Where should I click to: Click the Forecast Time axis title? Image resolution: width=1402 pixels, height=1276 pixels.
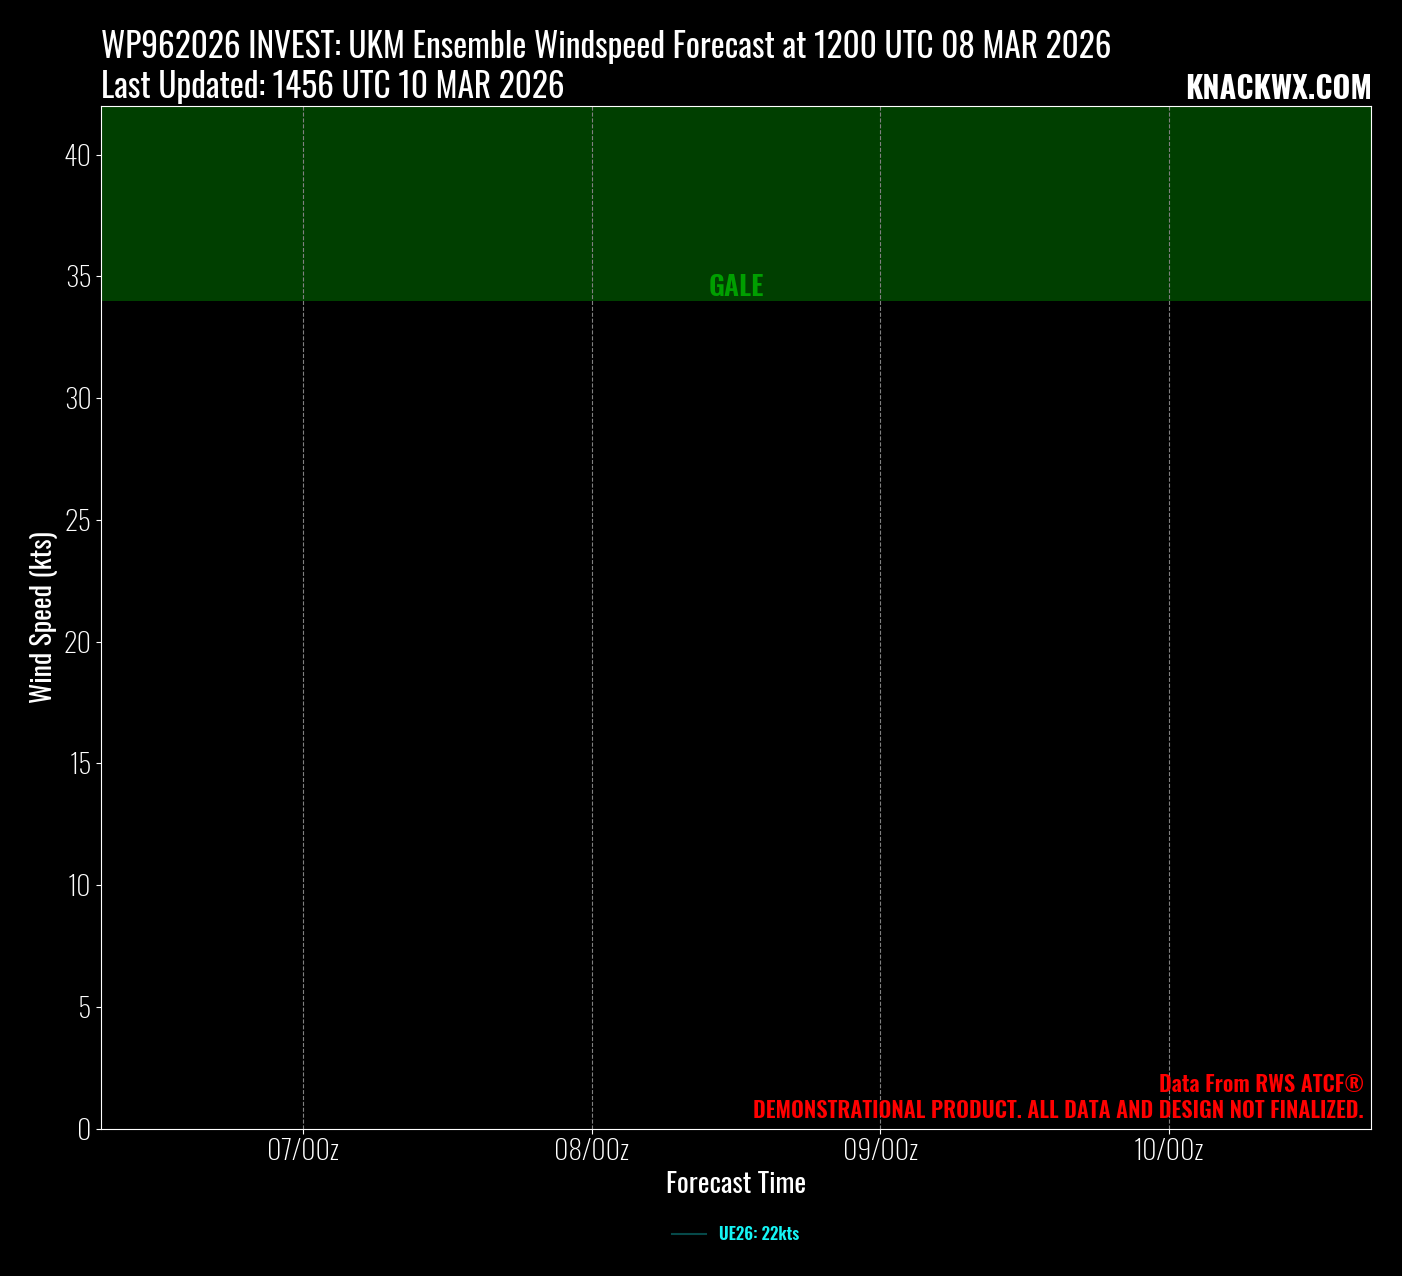tap(736, 1183)
